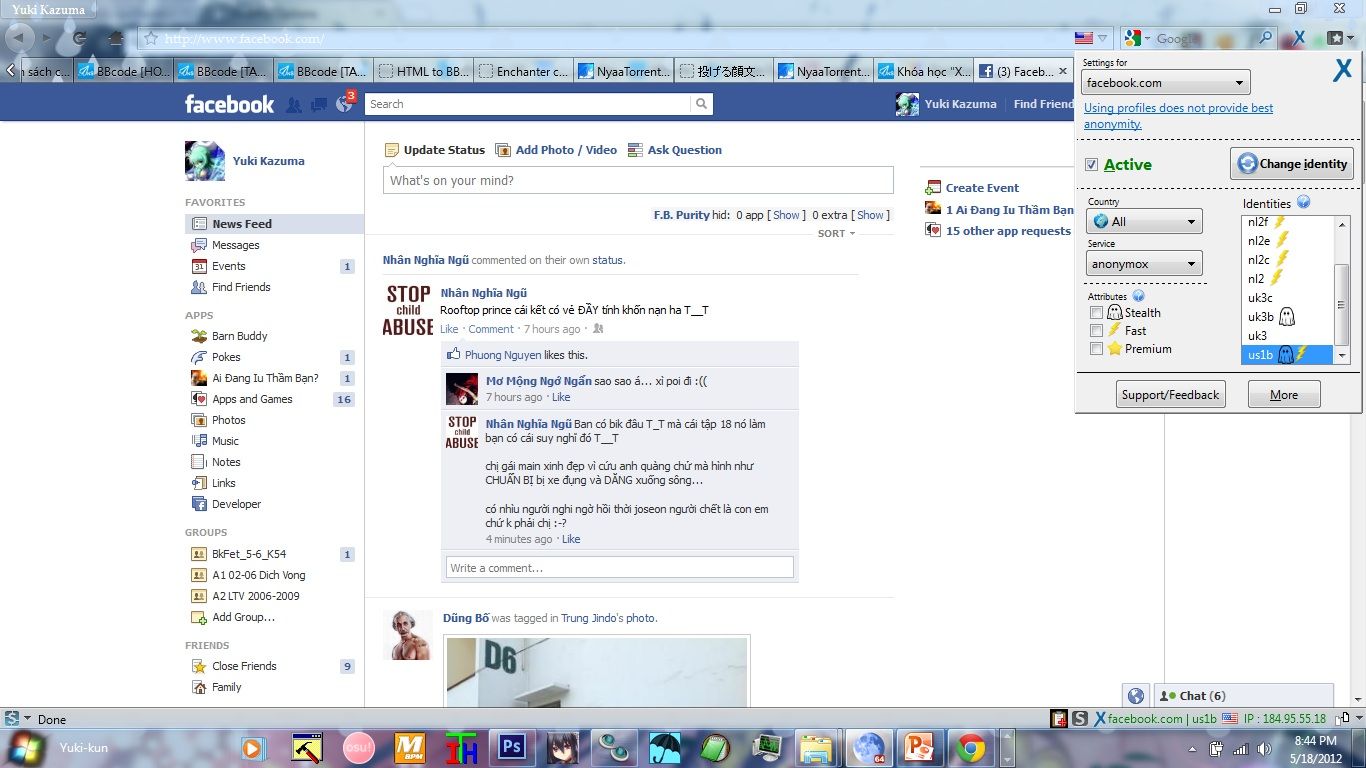Click the search magnifier button

702,104
